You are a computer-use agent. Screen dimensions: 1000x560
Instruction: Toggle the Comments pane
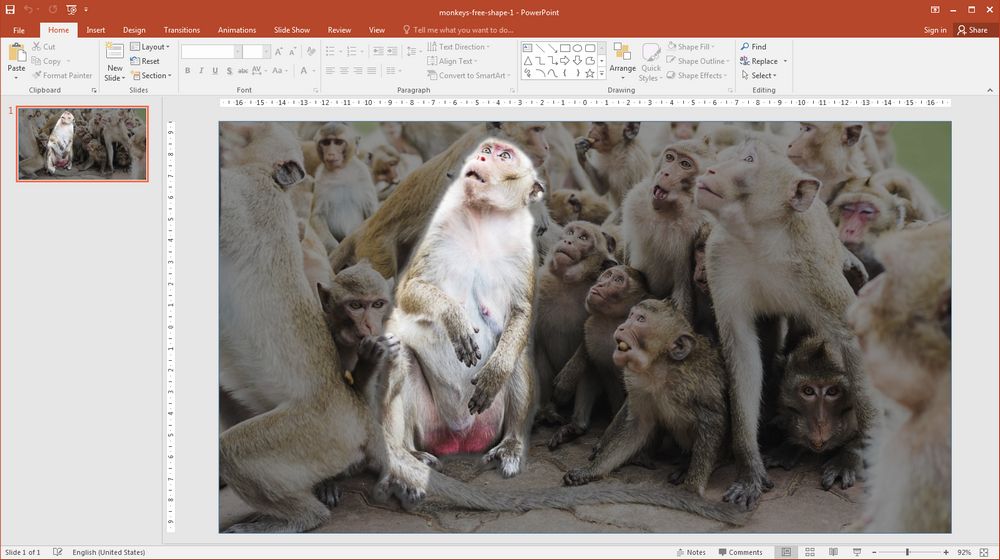[740, 552]
